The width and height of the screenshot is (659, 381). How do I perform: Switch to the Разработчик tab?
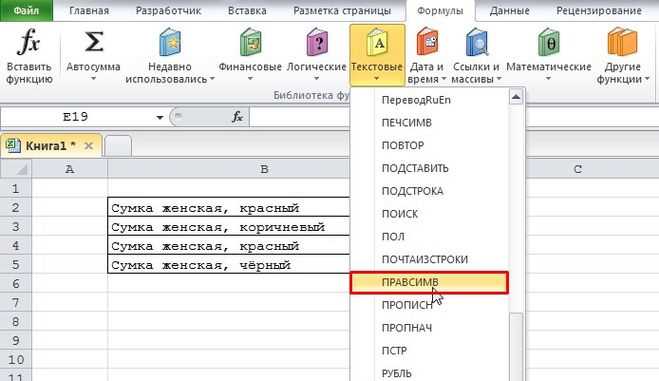click(168, 11)
